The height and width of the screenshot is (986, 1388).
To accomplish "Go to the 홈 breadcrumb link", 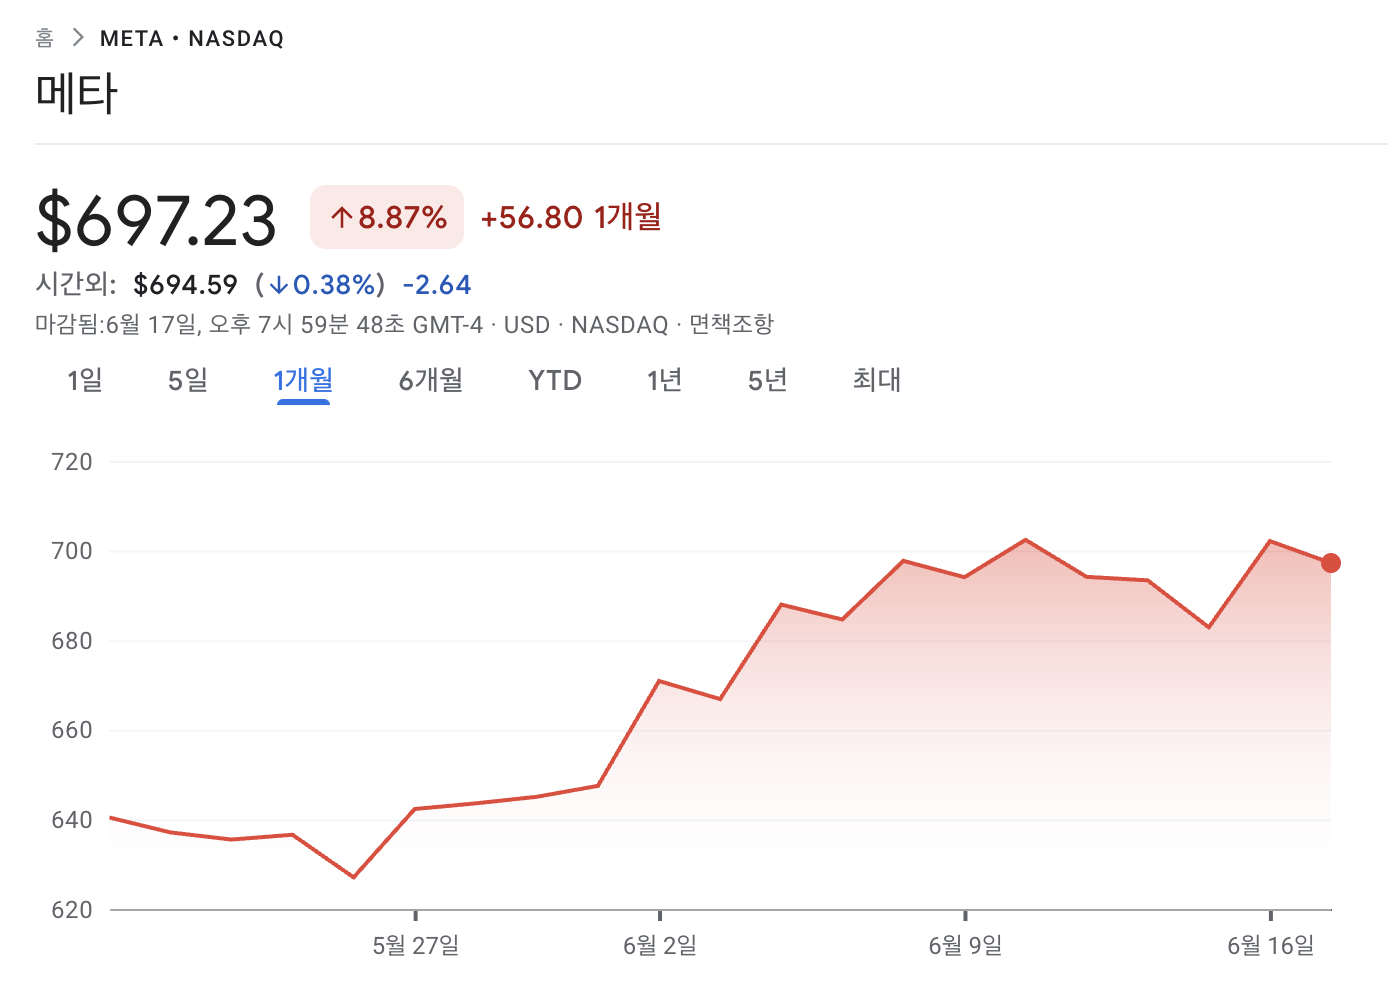I will pos(44,38).
